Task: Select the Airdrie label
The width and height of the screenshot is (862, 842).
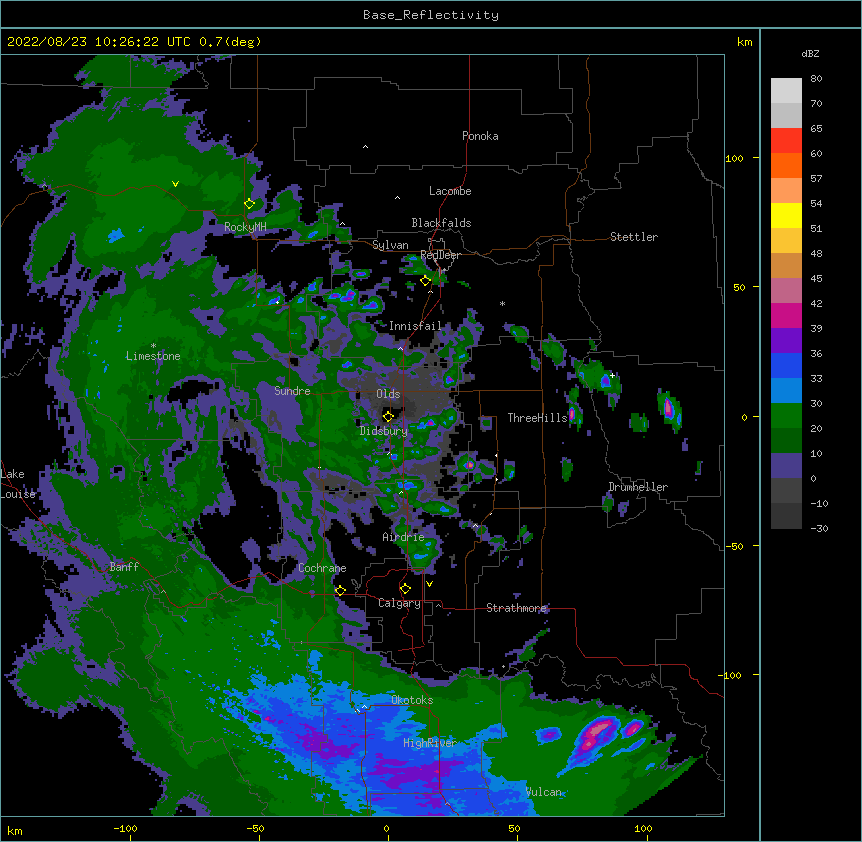Action: coord(403,537)
